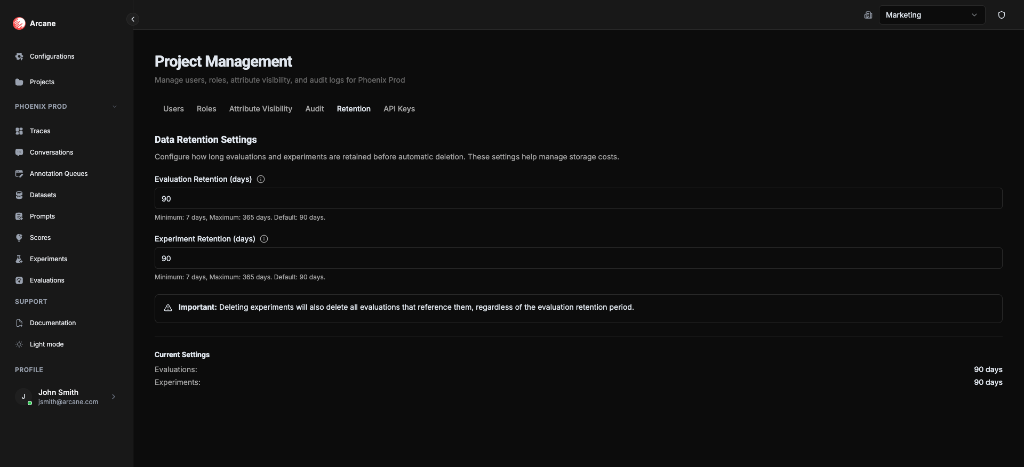The height and width of the screenshot is (467, 1024).
Task: Click the Data Retention Settings heading
Action: coord(206,140)
